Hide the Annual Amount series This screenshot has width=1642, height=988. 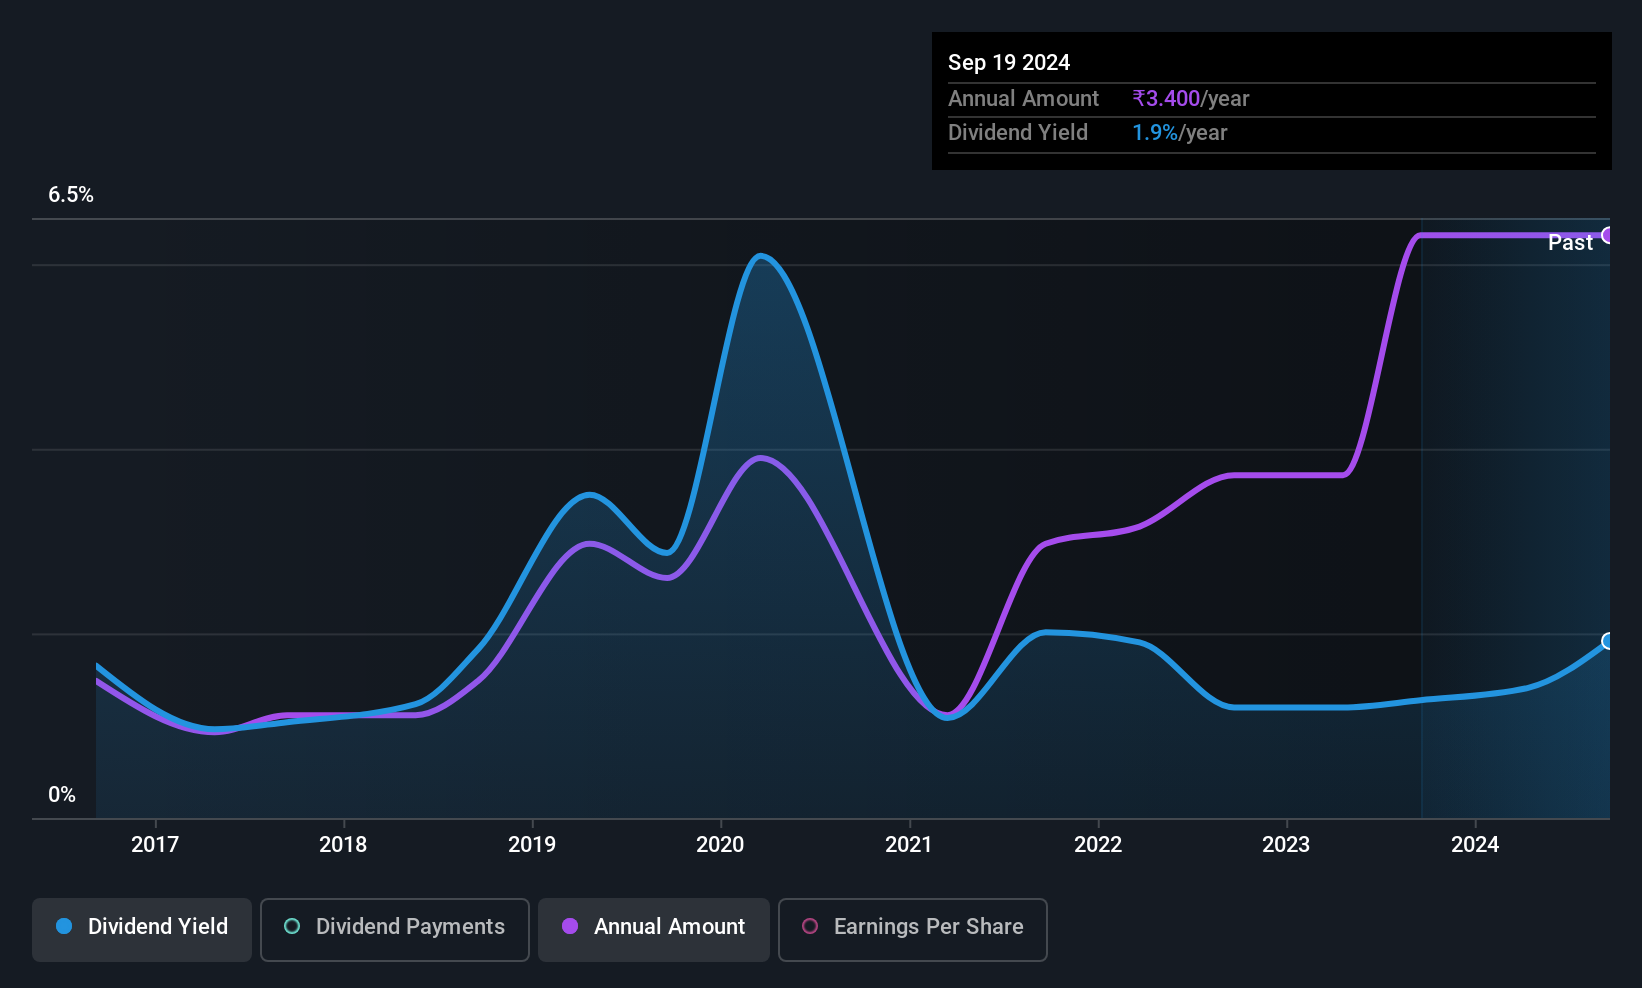click(654, 929)
